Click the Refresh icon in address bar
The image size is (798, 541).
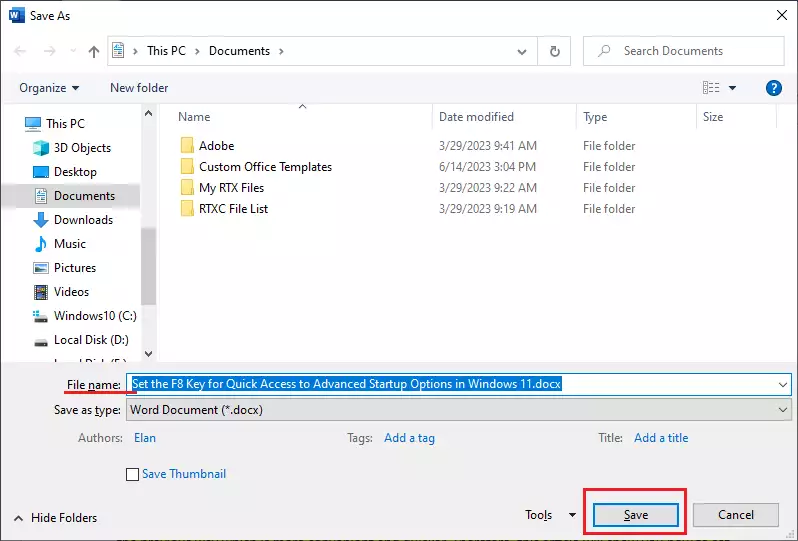(x=554, y=51)
